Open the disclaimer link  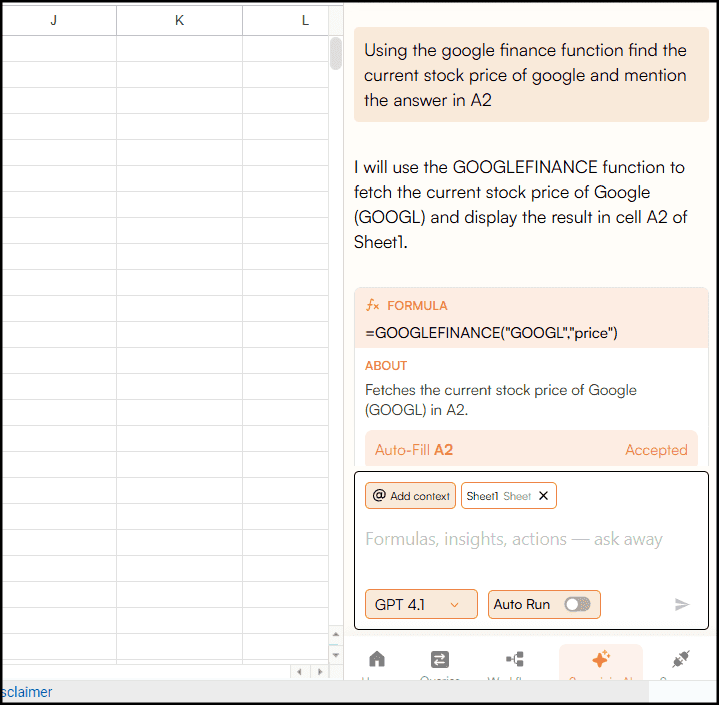27,692
